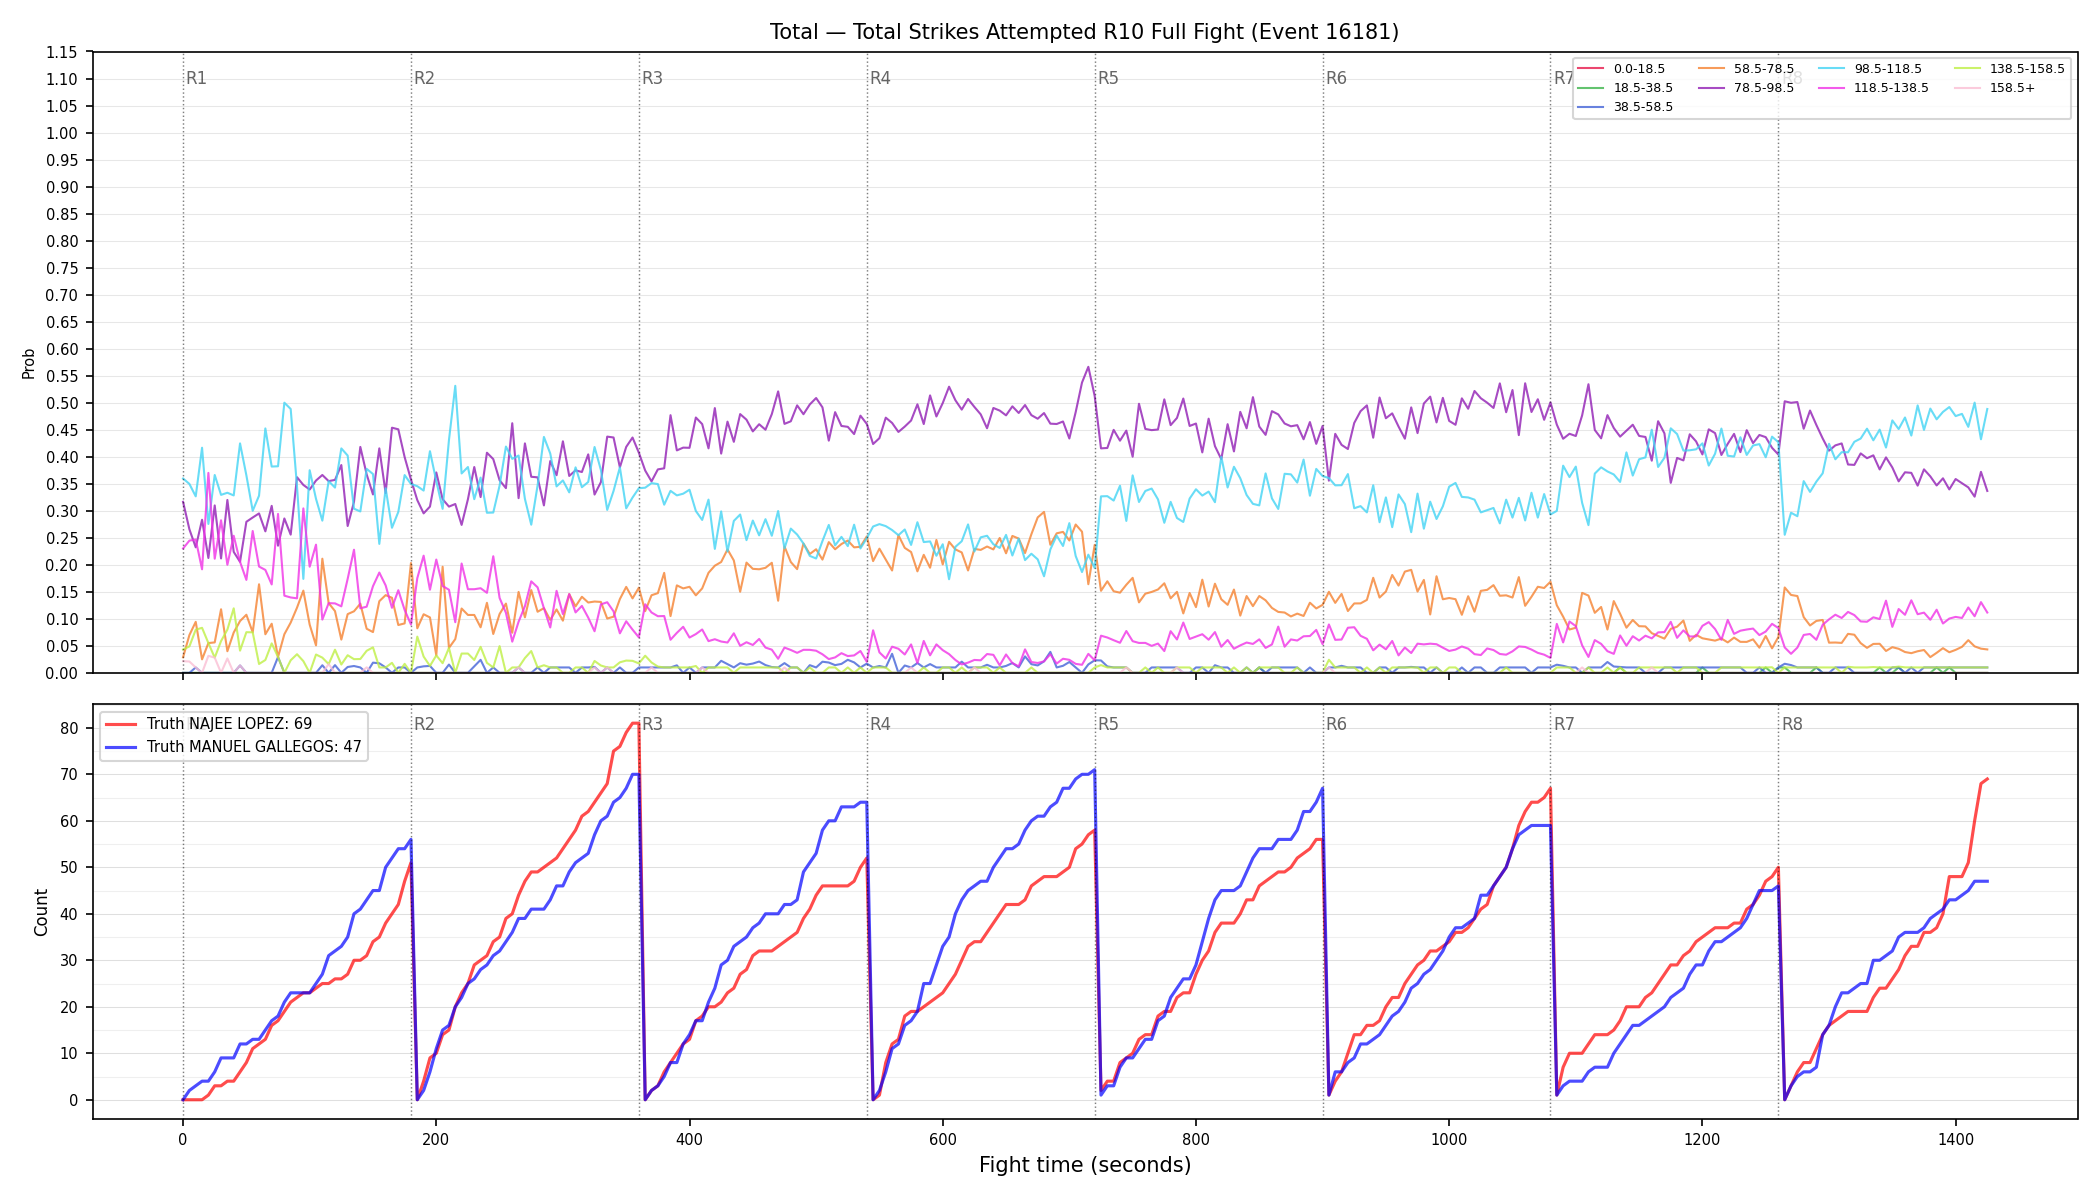Click the R5 round marker in Count chart
The image size is (2100, 1200).
pos(1108,724)
